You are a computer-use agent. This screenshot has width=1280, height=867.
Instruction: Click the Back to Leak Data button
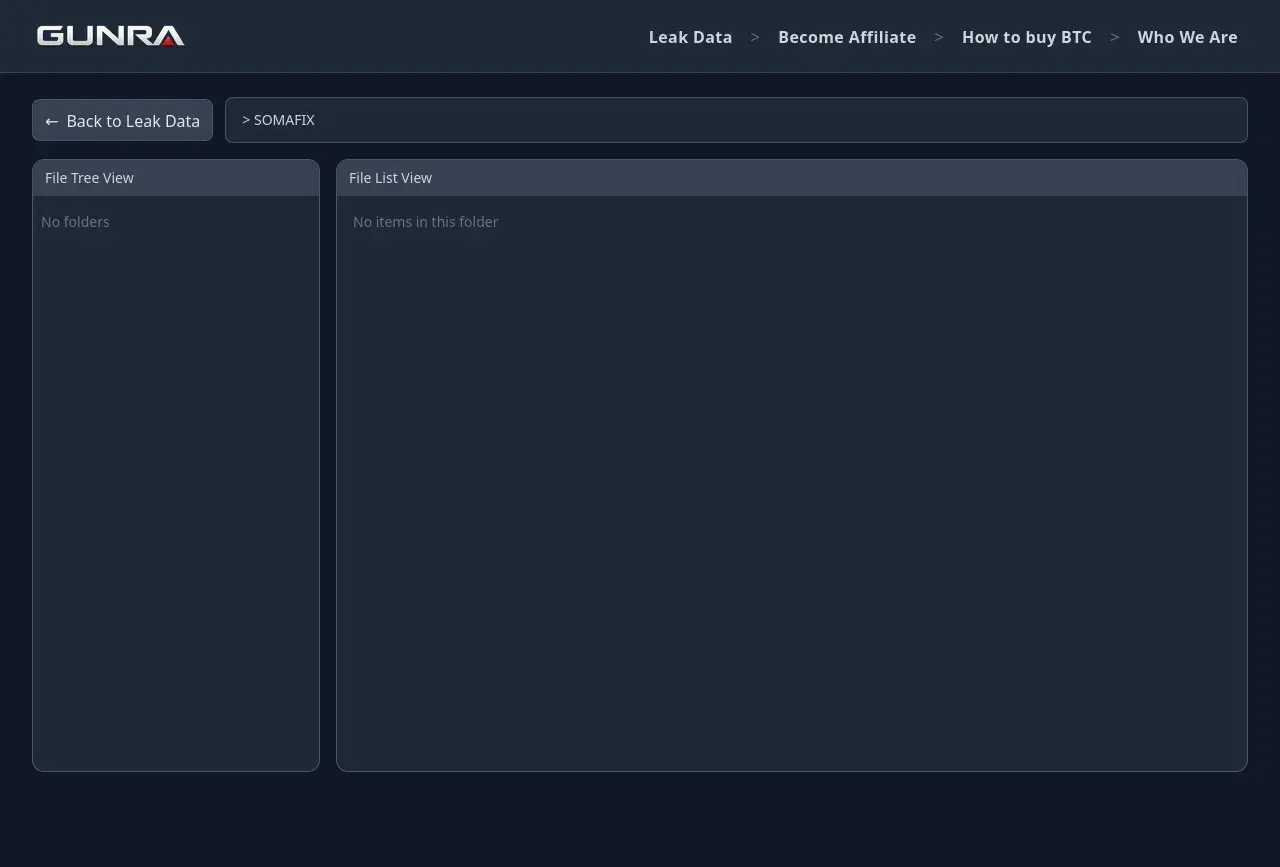(x=122, y=120)
